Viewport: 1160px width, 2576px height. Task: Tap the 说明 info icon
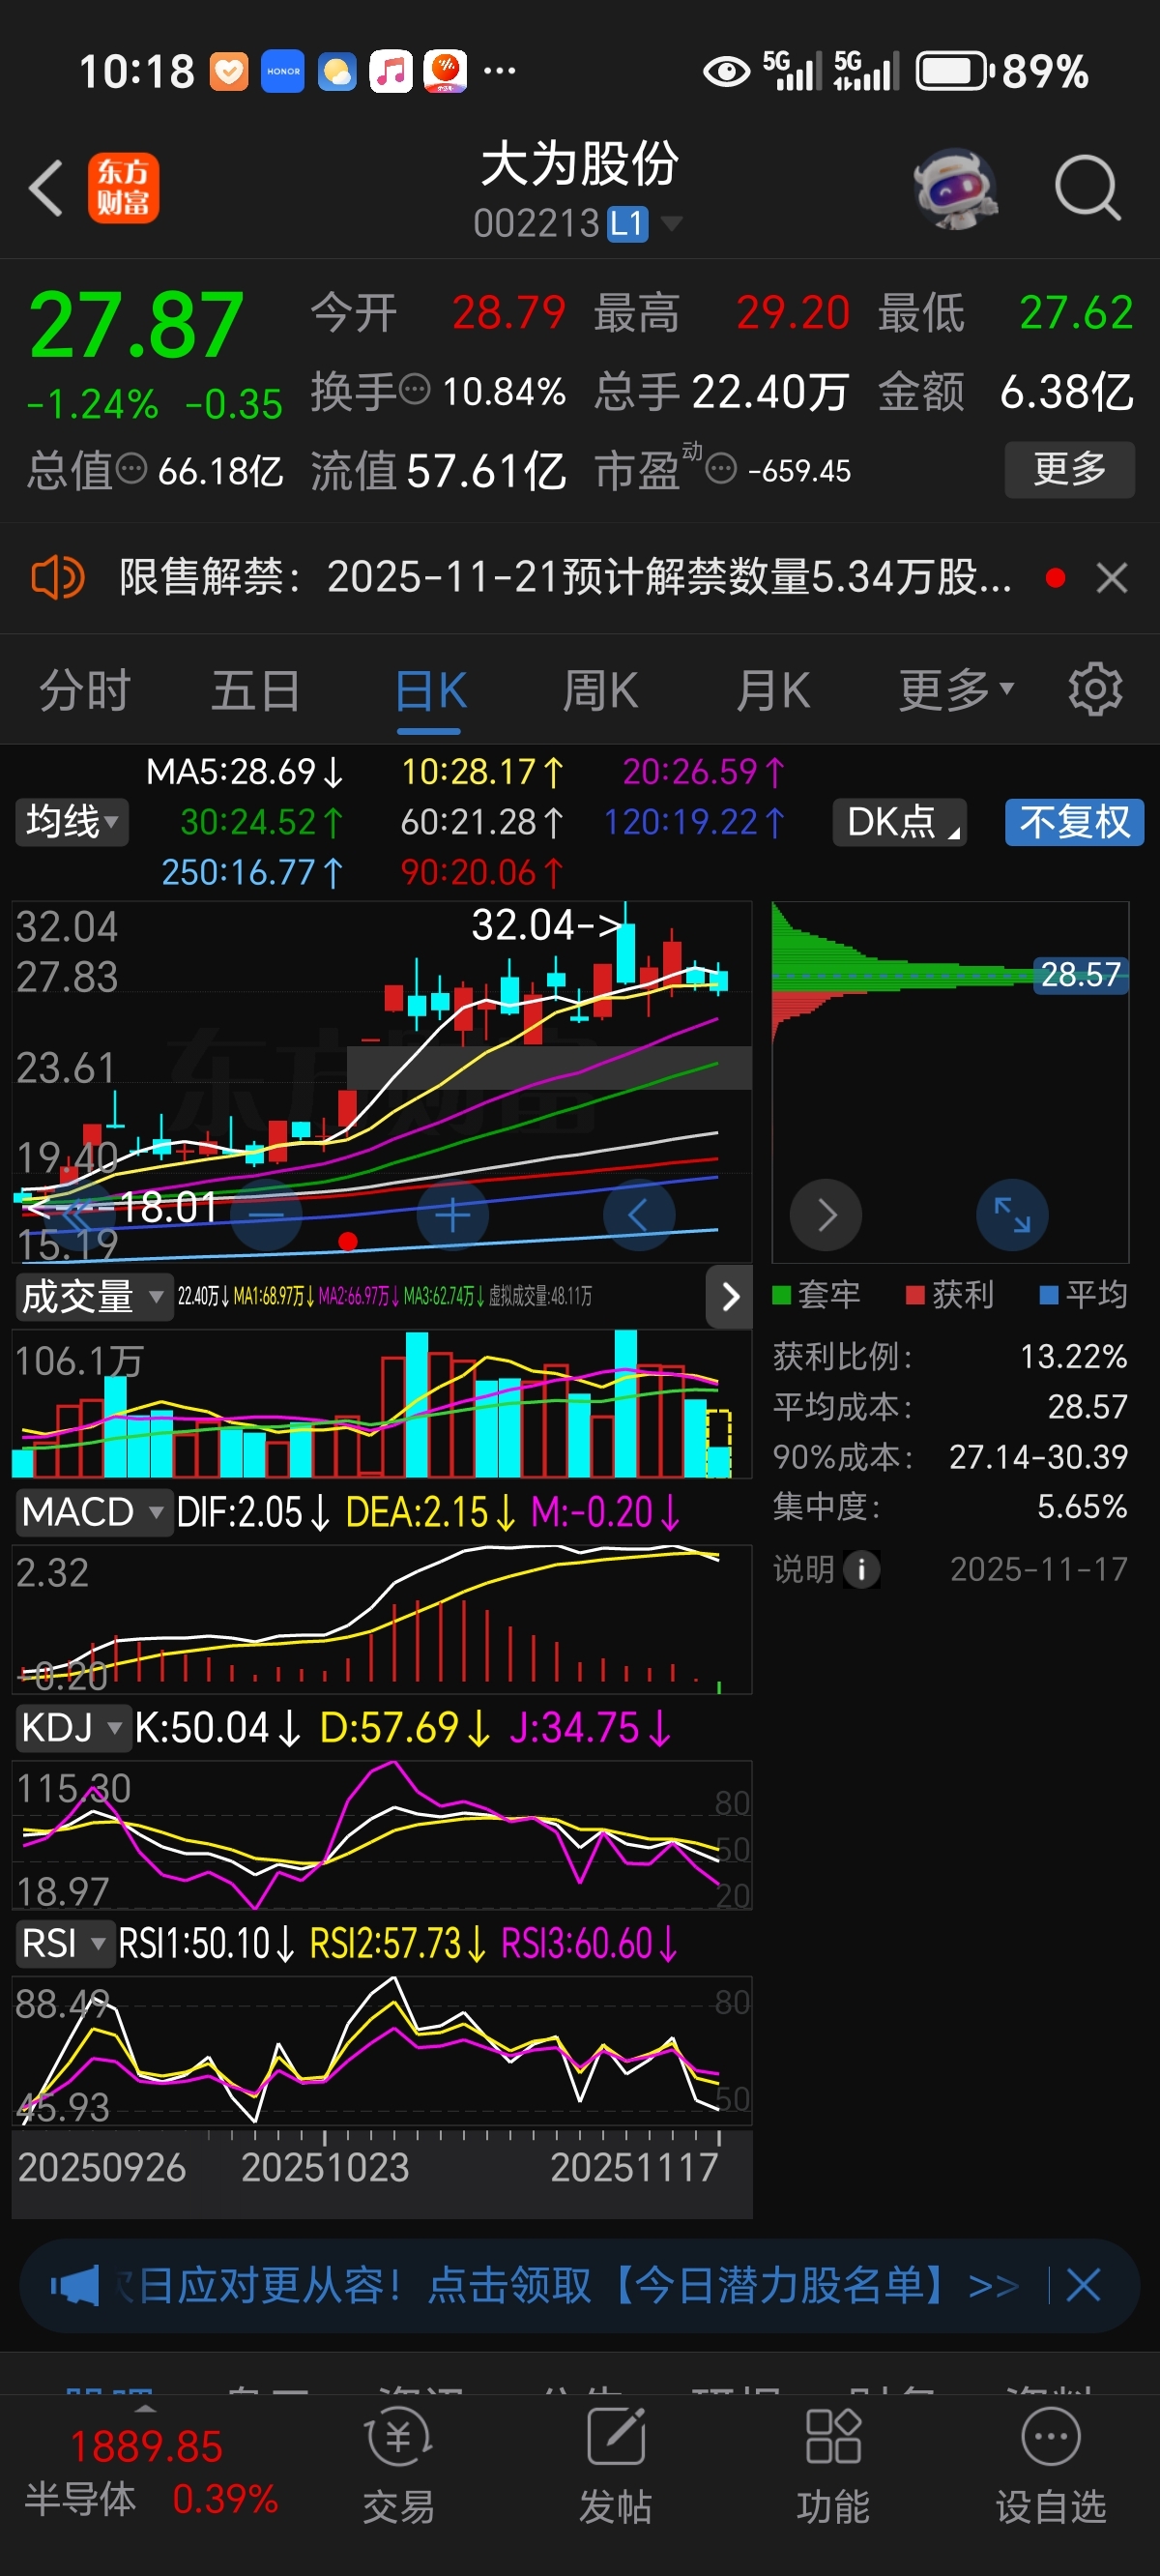(x=862, y=1569)
